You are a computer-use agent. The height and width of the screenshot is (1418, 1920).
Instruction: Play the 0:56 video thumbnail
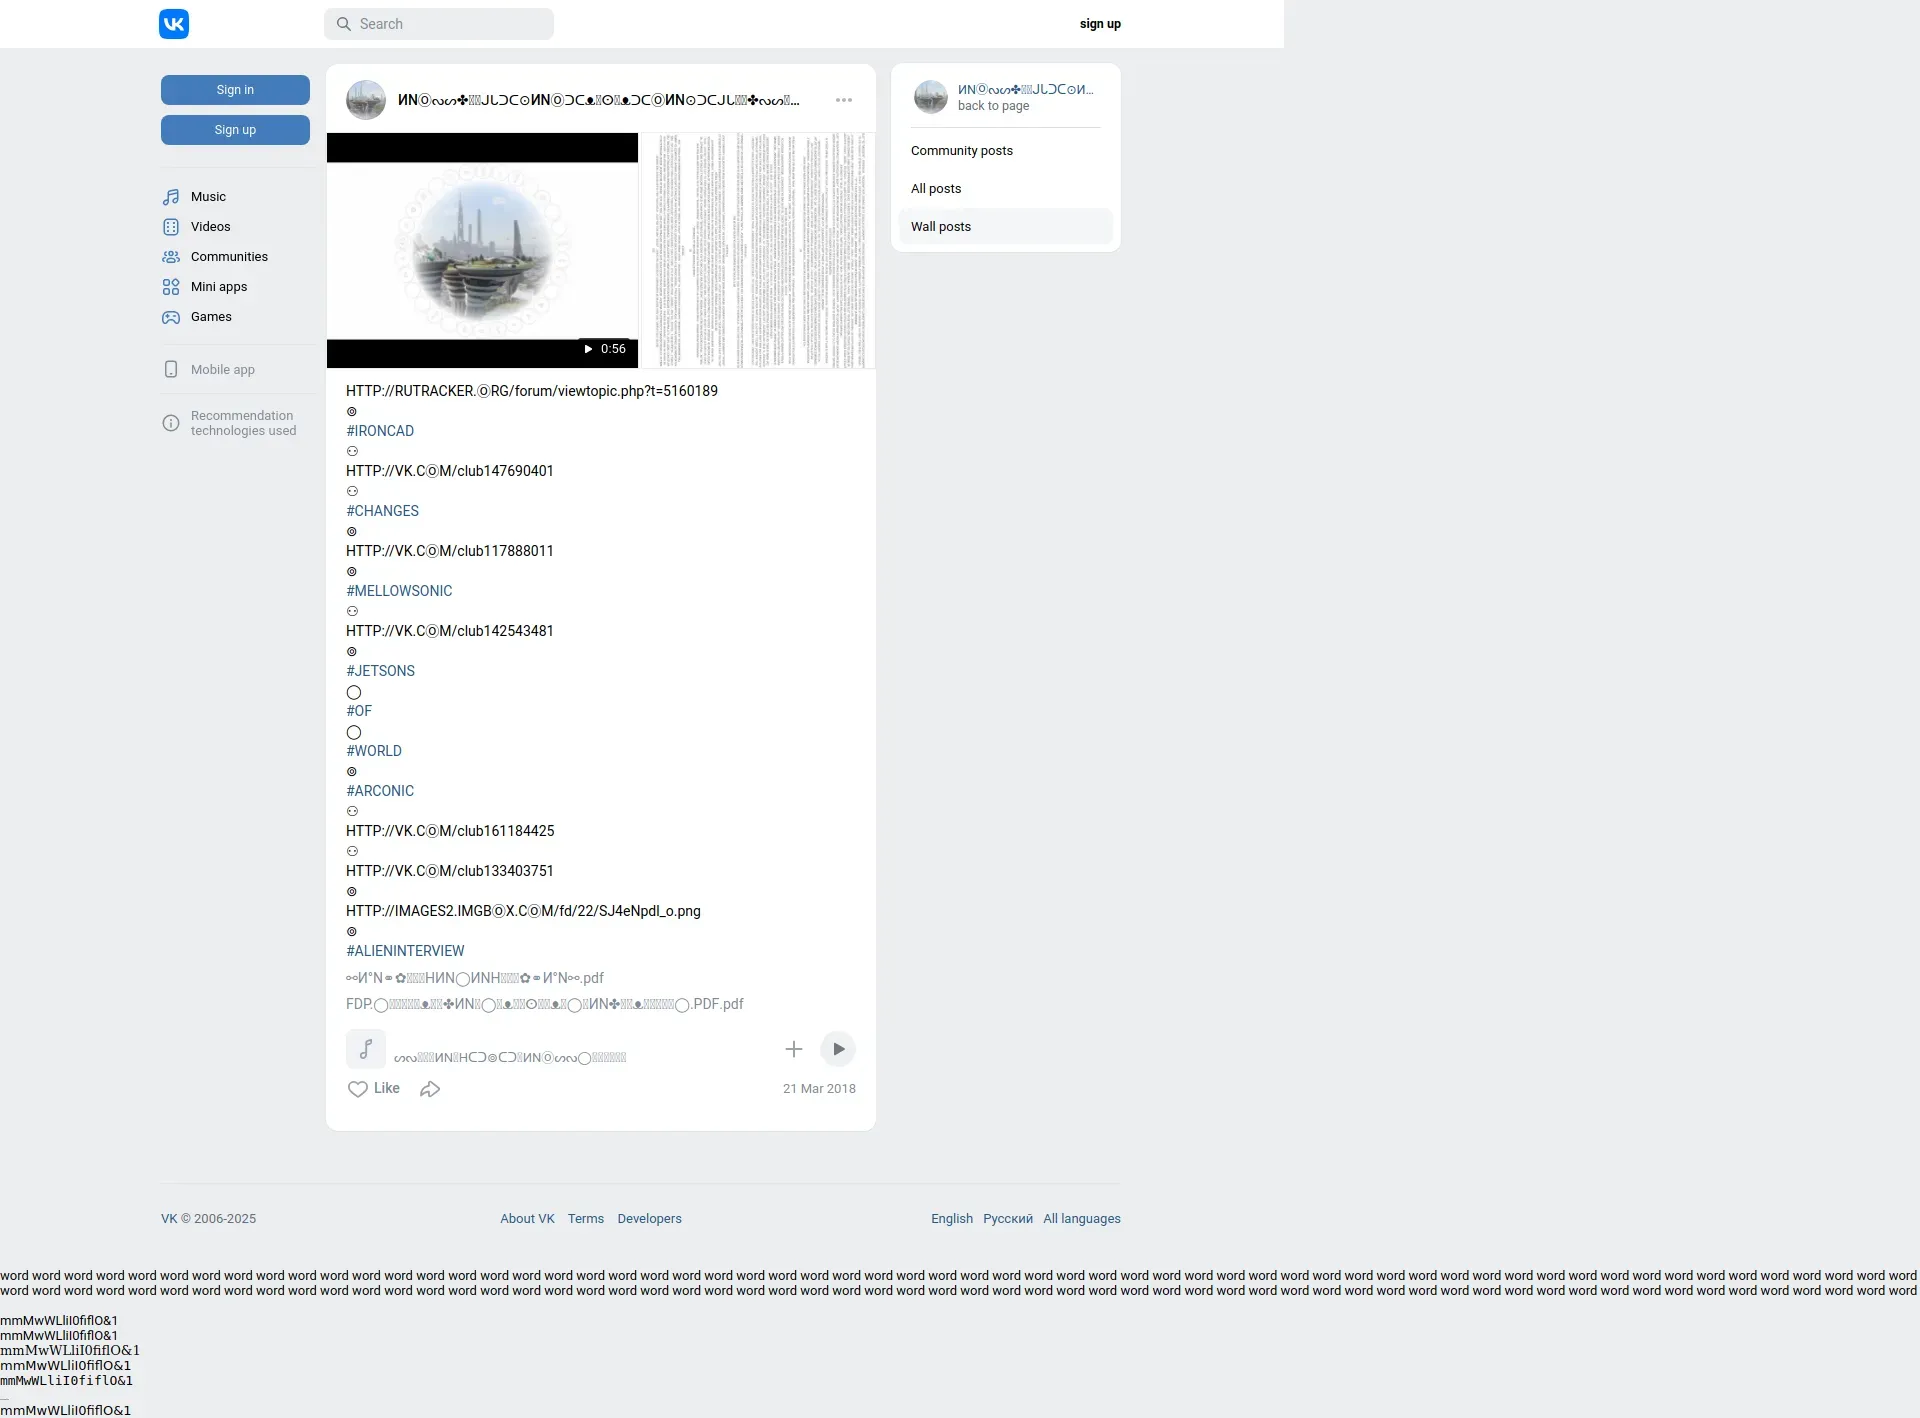pyautogui.click(x=482, y=250)
